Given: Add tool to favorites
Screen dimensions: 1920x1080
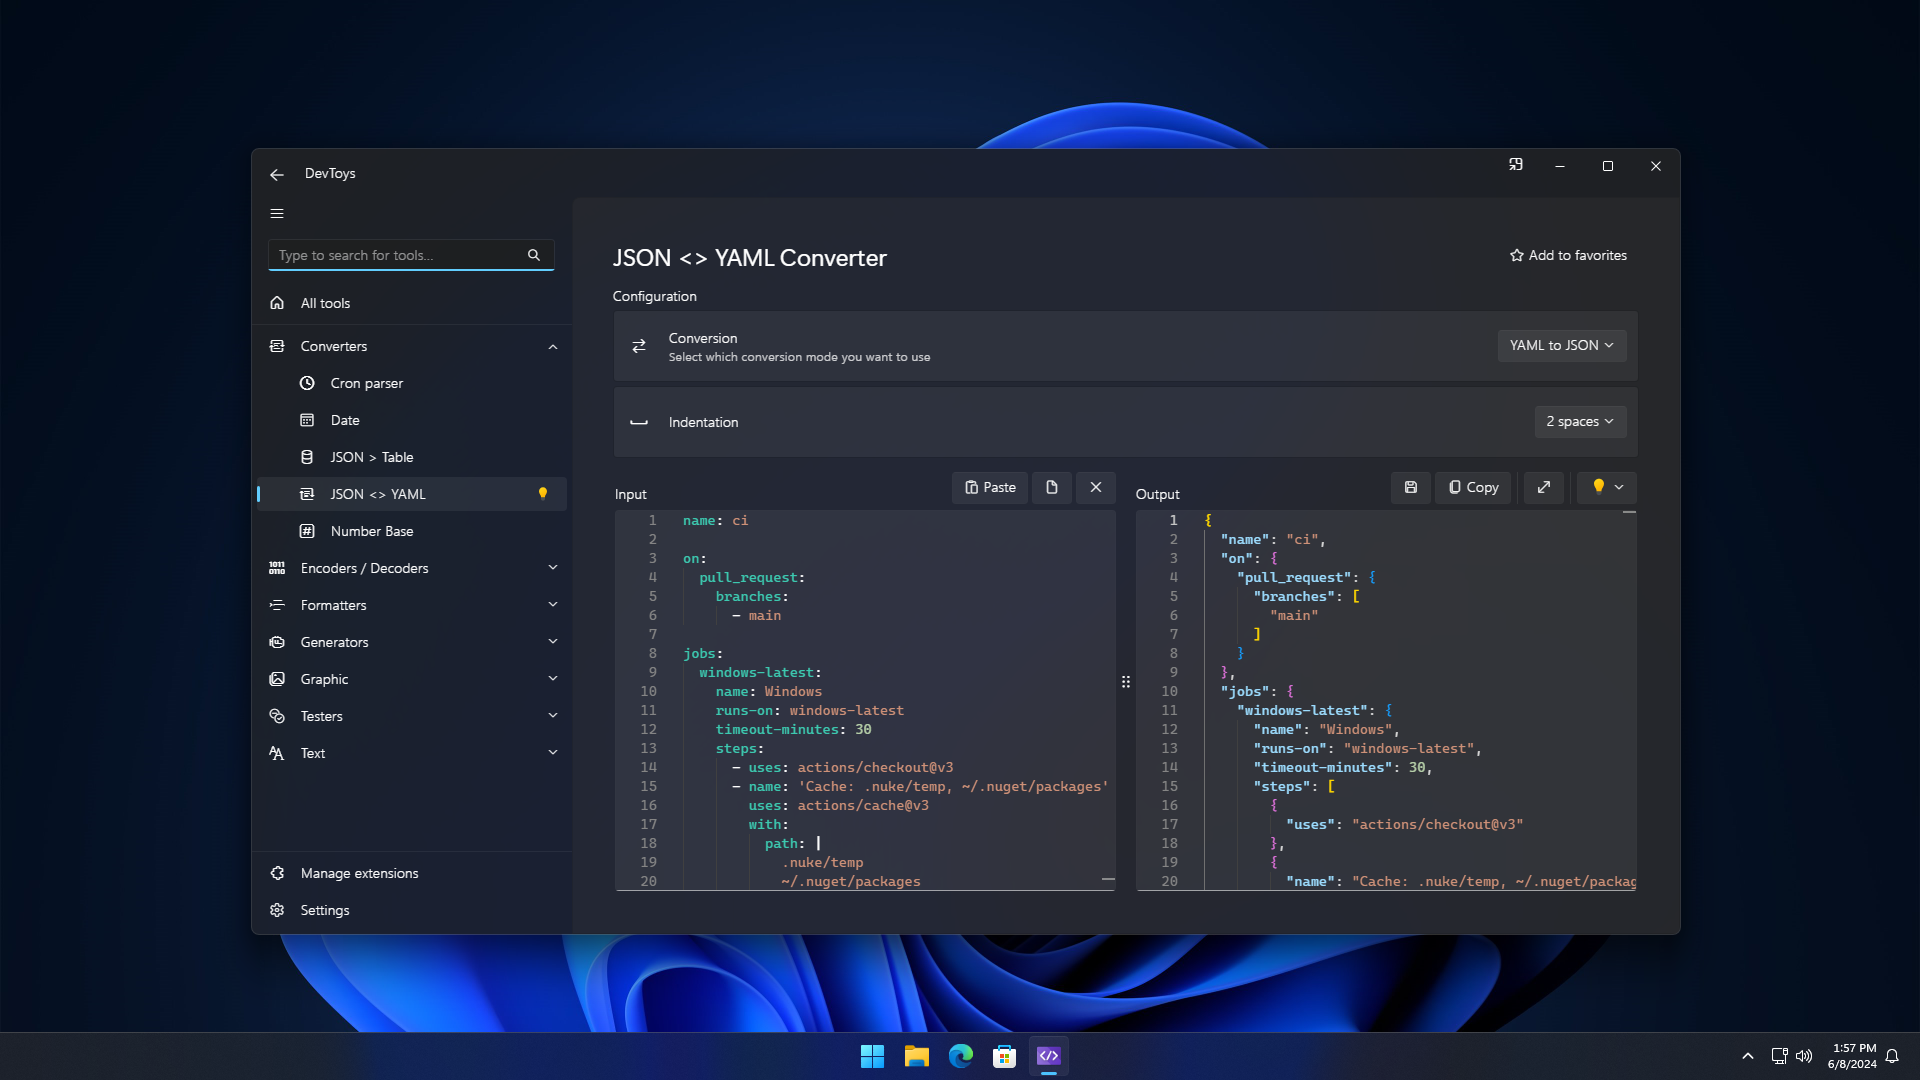Looking at the screenshot, I should tap(1568, 255).
